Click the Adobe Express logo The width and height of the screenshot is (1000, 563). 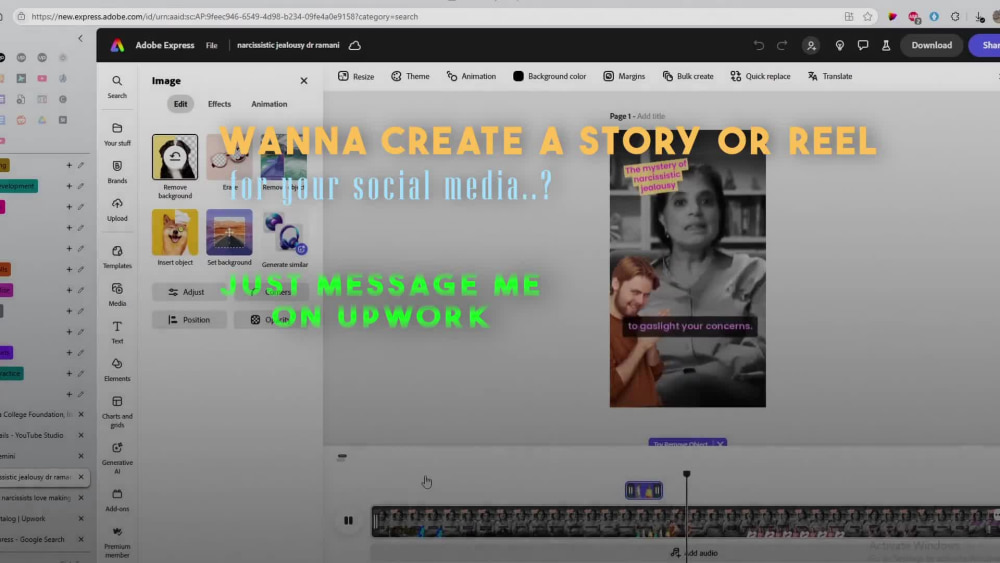pyautogui.click(x=117, y=45)
